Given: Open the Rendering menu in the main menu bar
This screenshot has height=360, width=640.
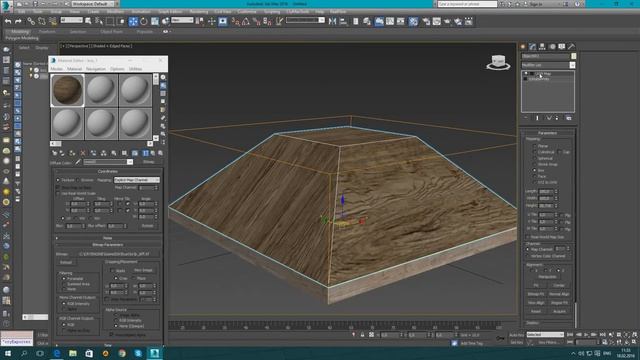Looking at the screenshot, I should 199,12.
